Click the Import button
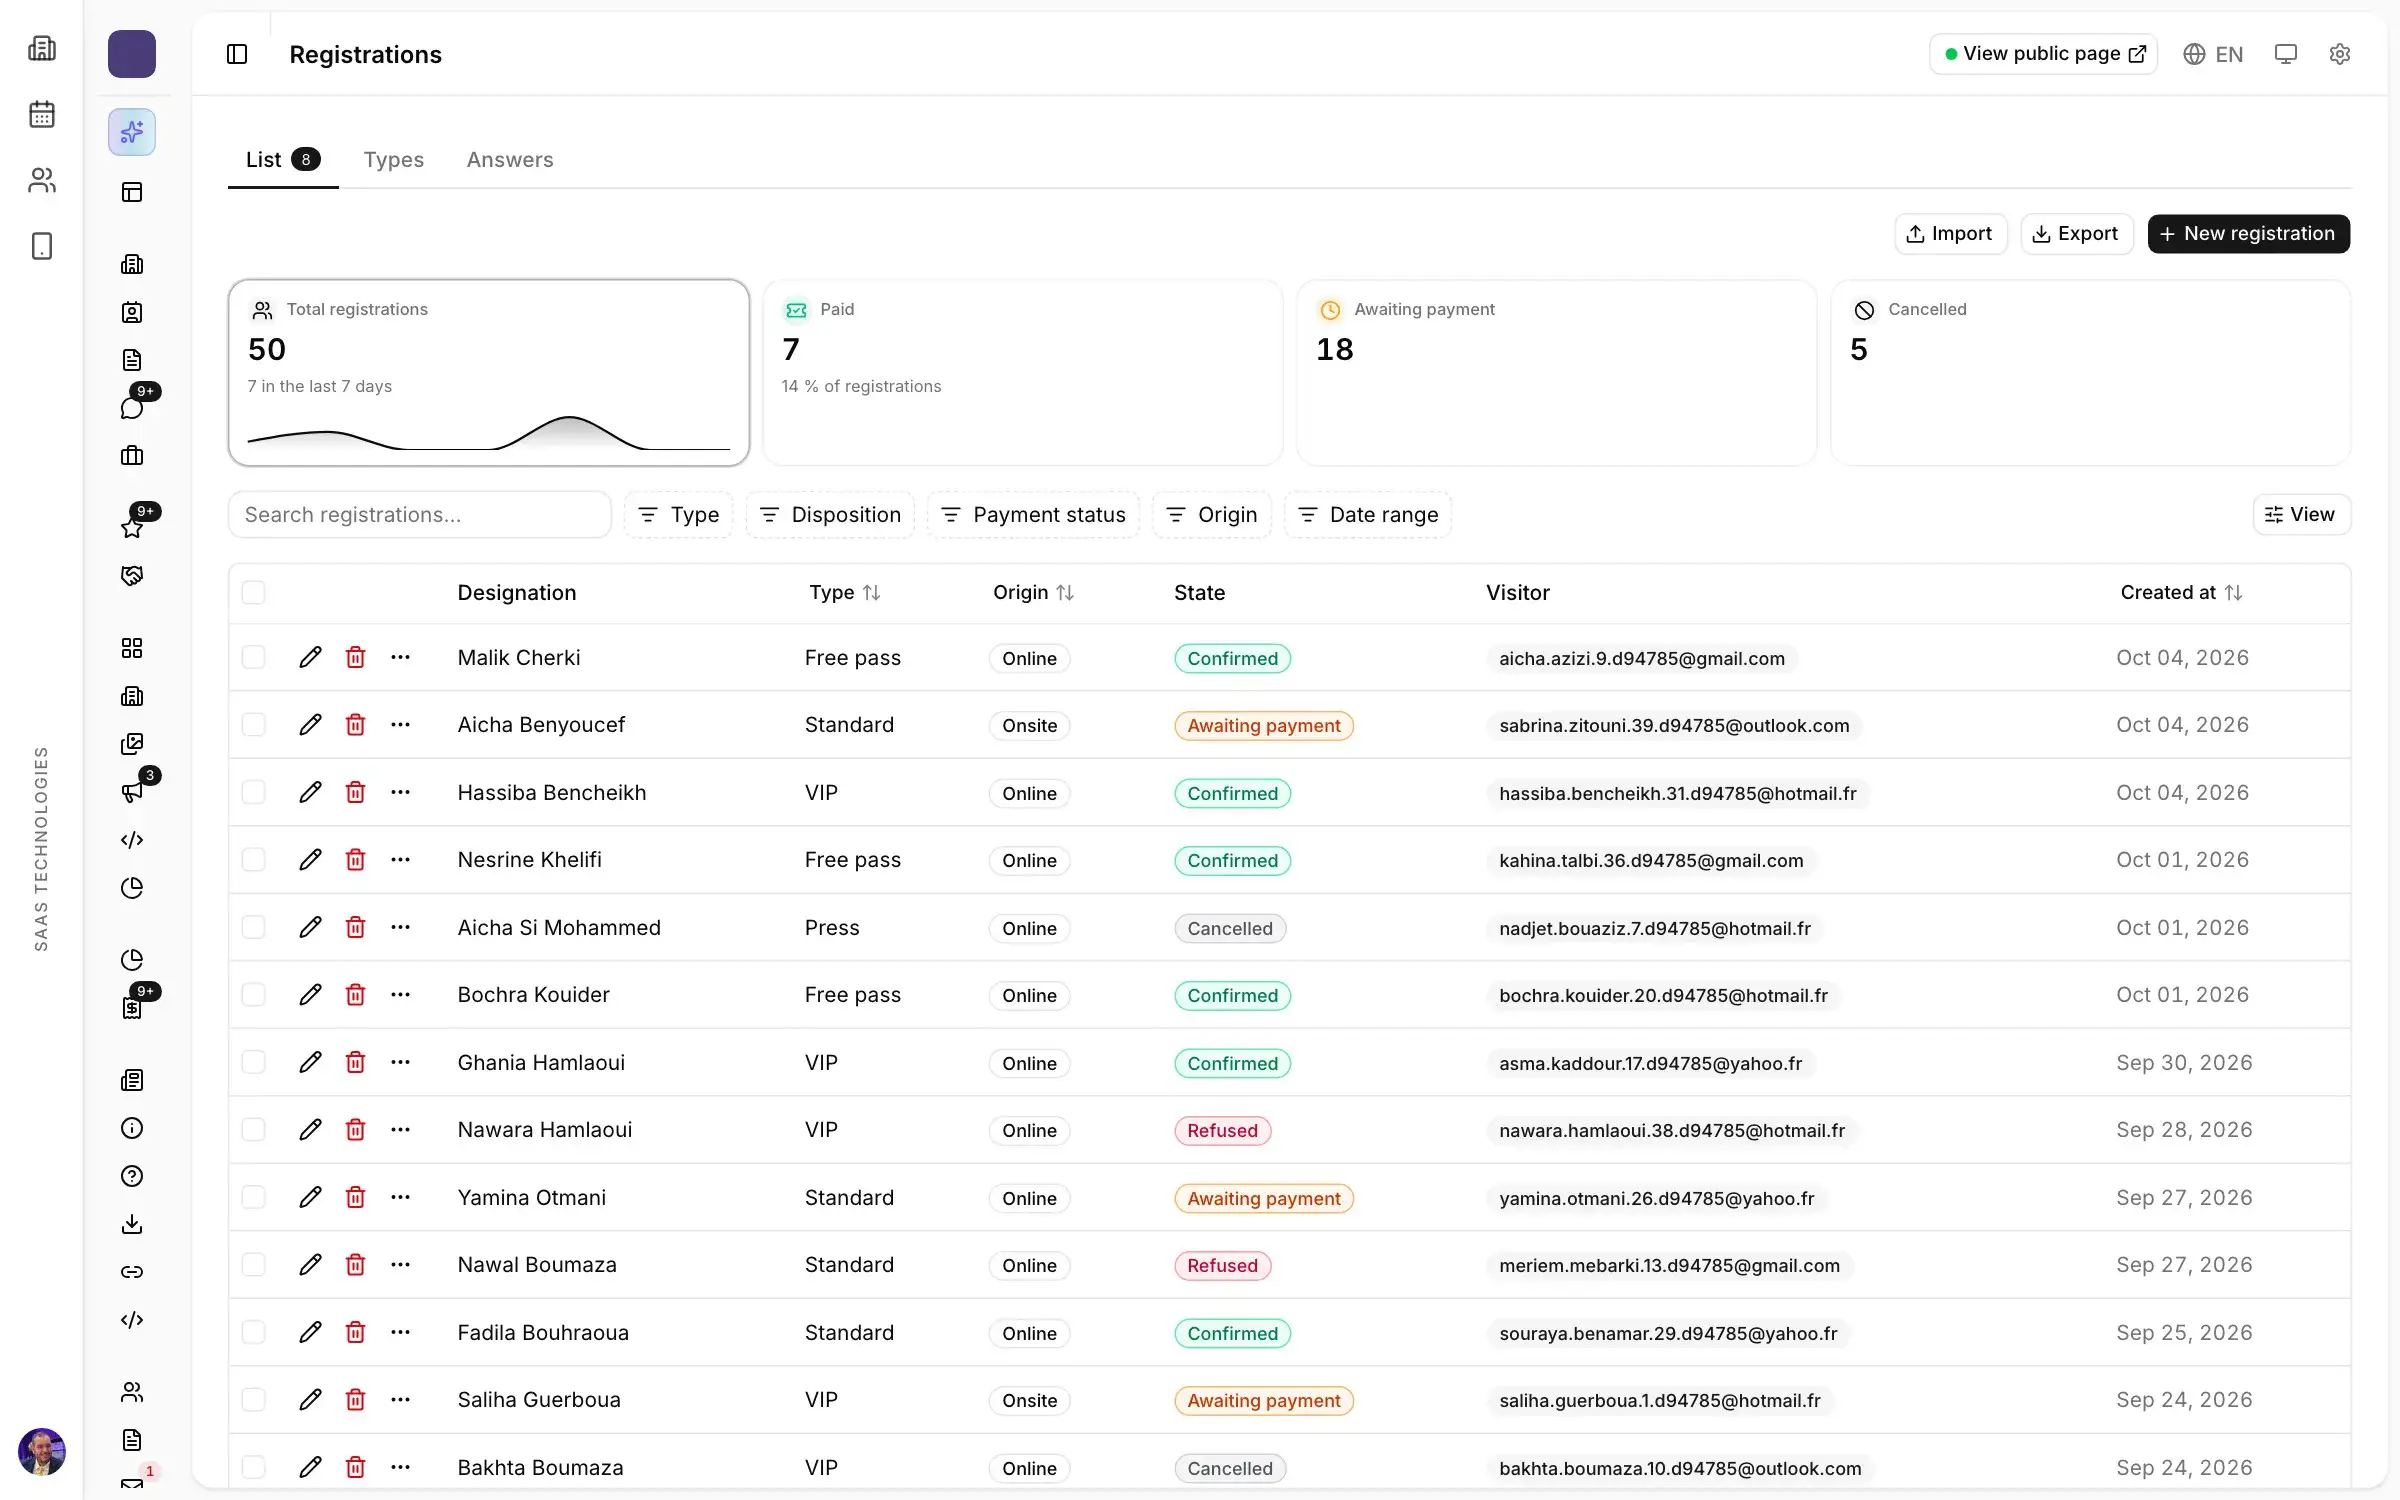The width and height of the screenshot is (2400, 1500). (x=1950, y=233)
